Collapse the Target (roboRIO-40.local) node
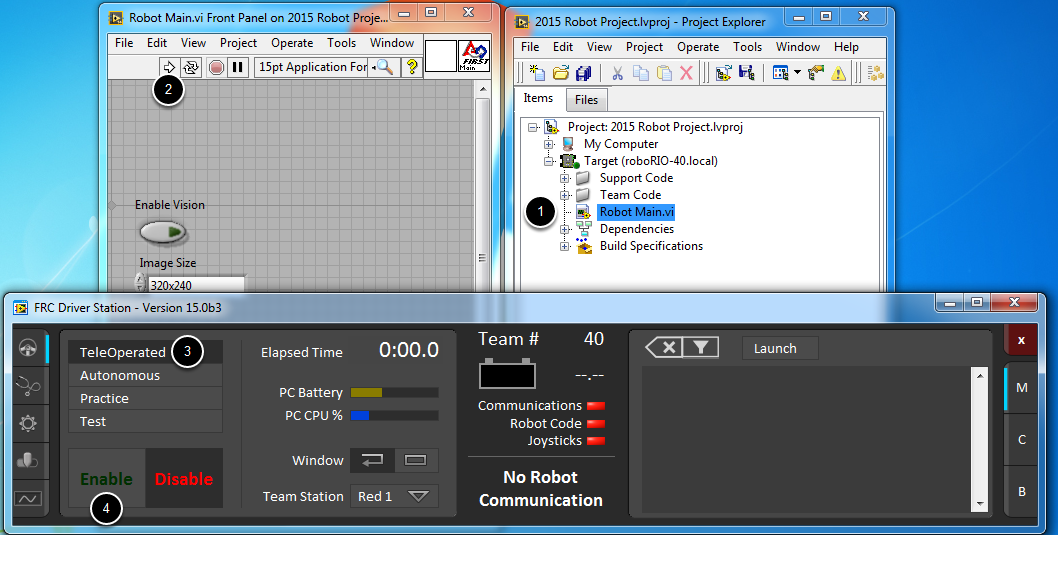This screenshot has width=1058, height=569. (549, 161)
